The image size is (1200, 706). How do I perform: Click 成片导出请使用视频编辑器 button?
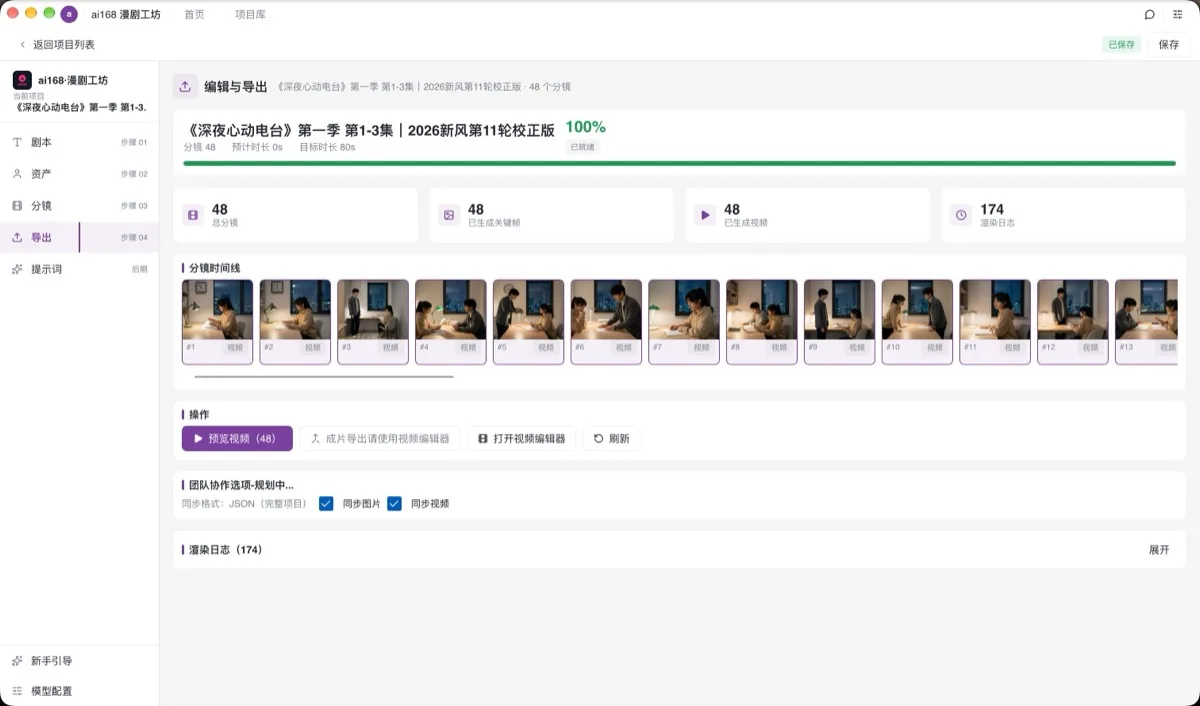[380, 438]
